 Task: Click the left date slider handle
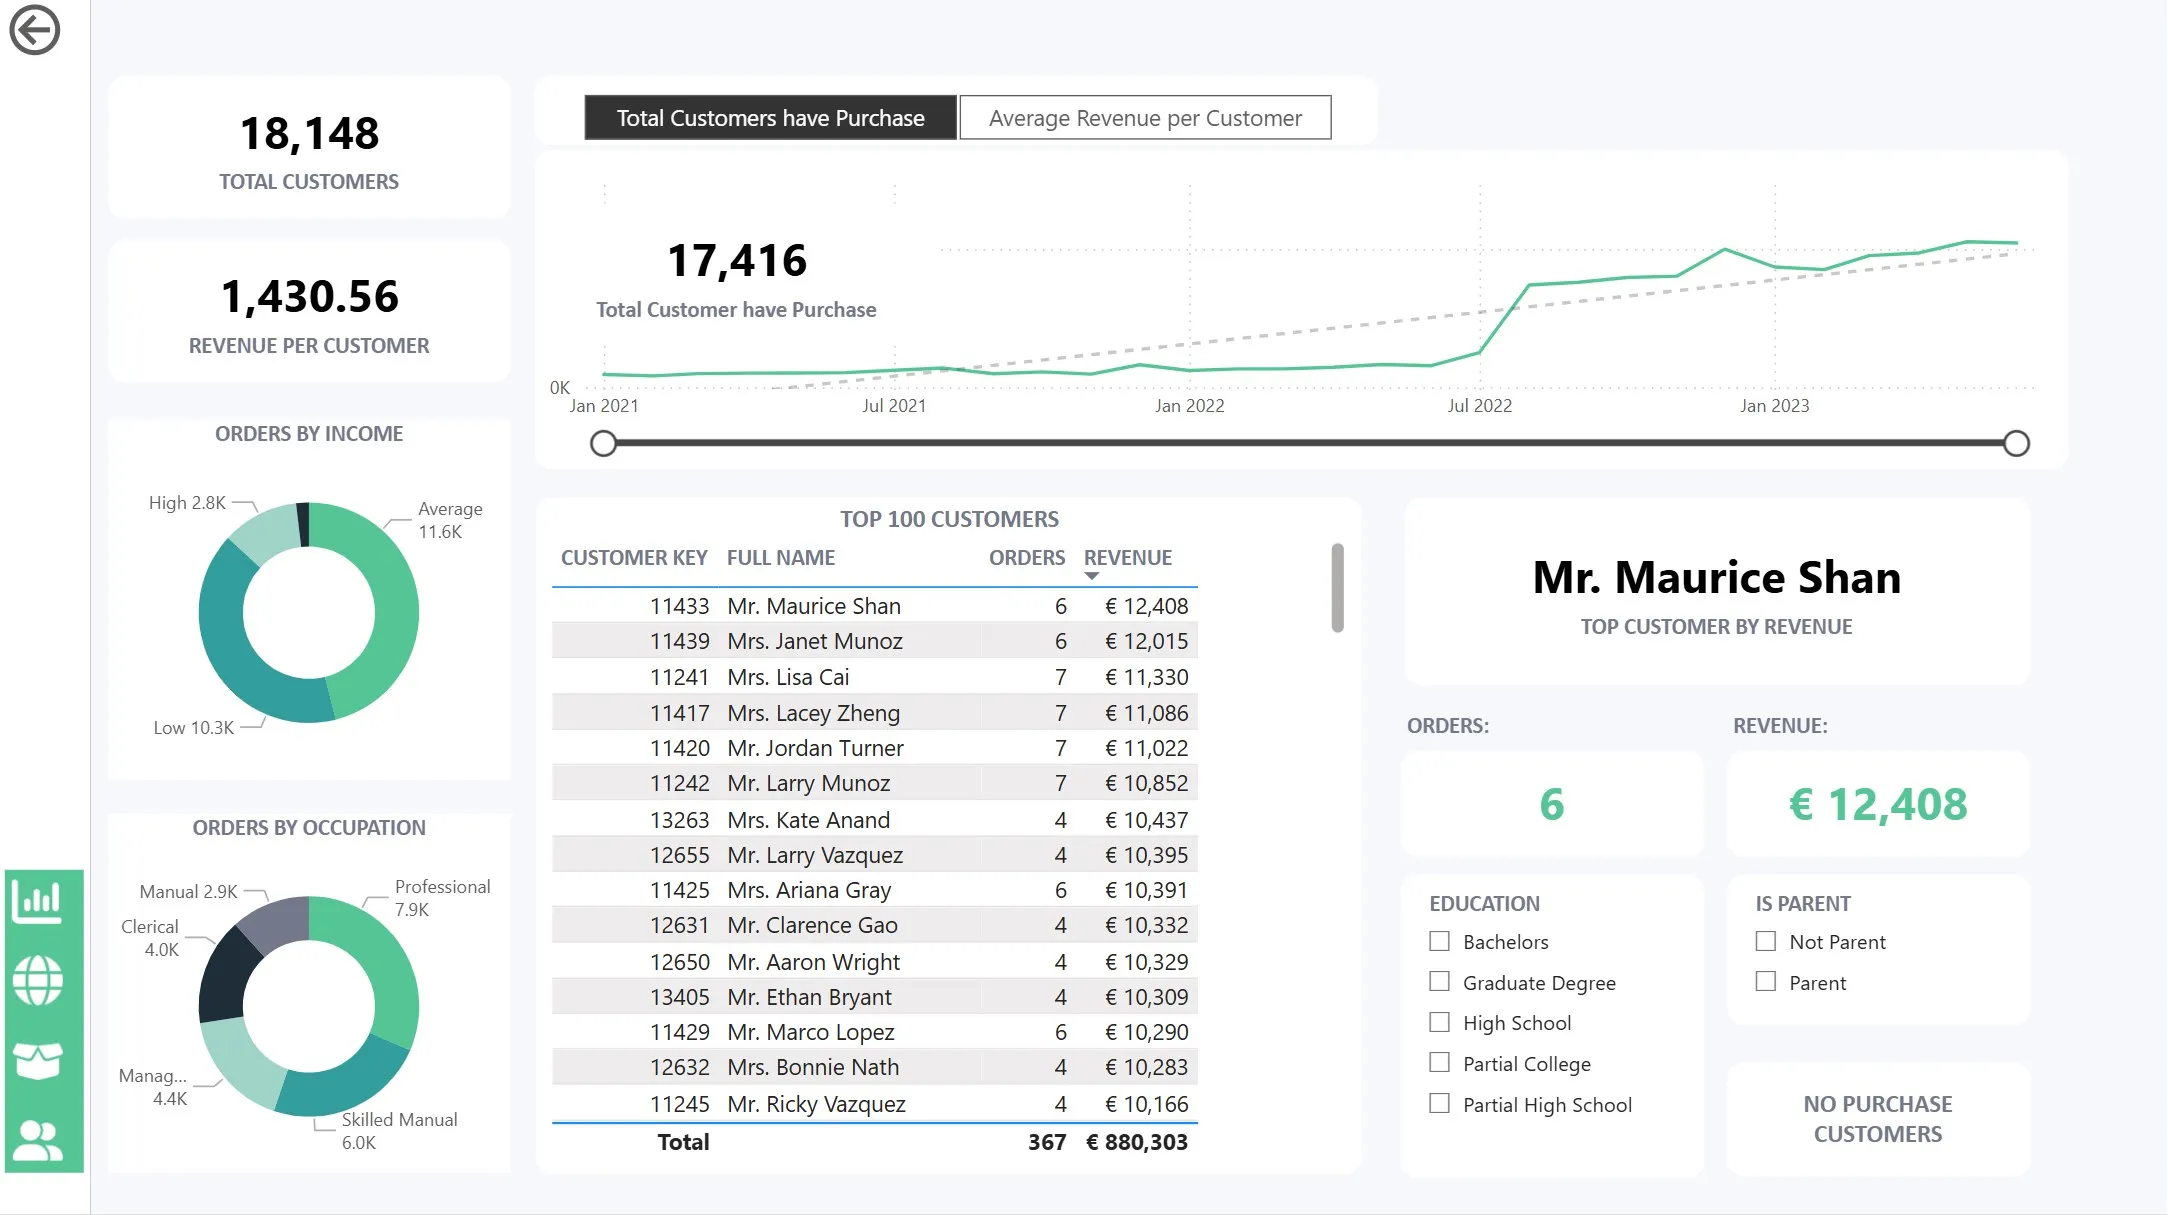click(x=603, y=443)
